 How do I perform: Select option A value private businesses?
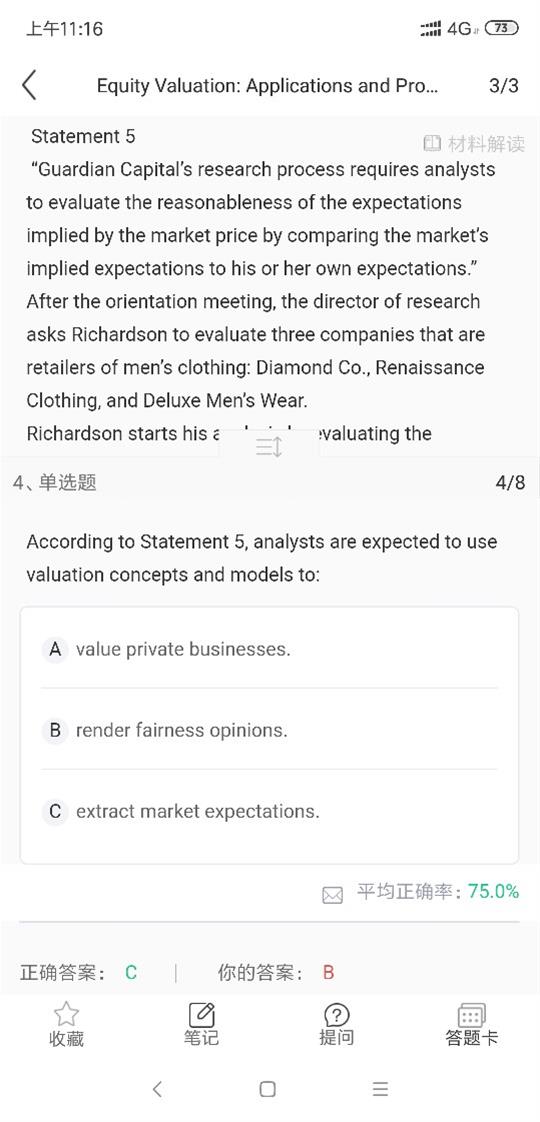pos(269,649)
